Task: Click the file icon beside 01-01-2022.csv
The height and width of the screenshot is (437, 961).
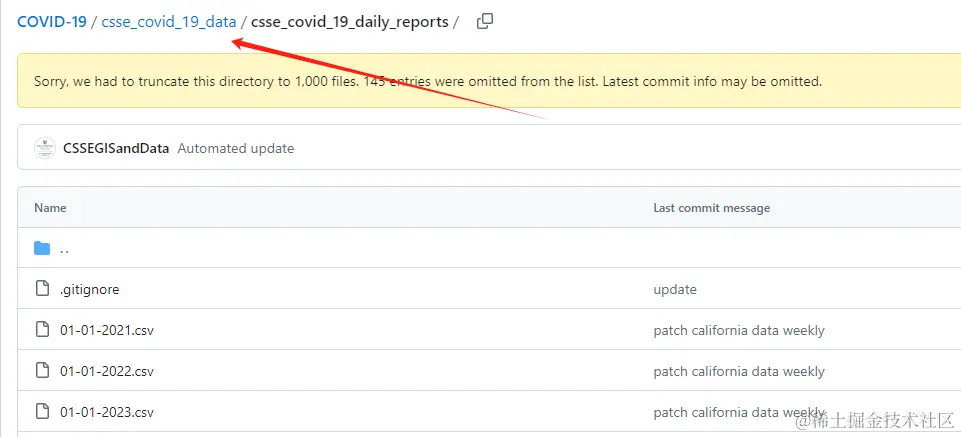Action: (x=42, y=371)
